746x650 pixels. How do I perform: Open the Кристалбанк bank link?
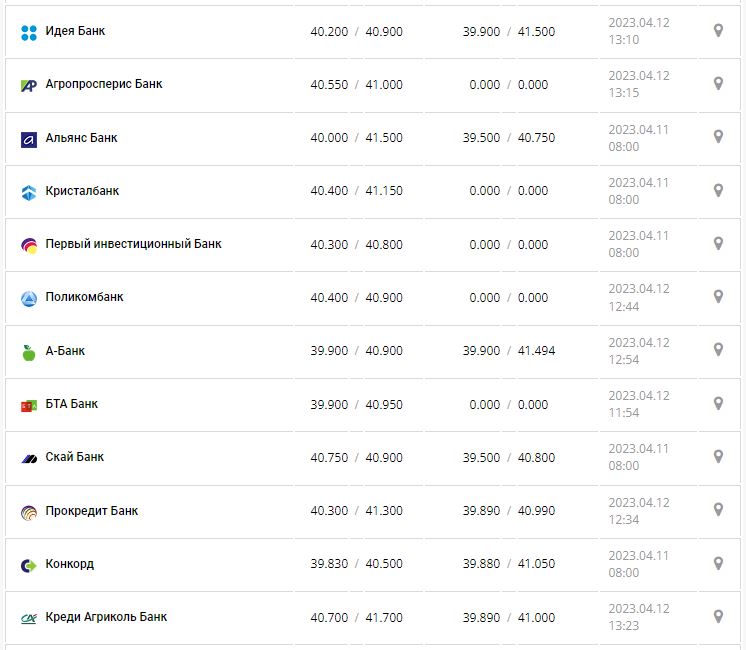coord(82,190)
